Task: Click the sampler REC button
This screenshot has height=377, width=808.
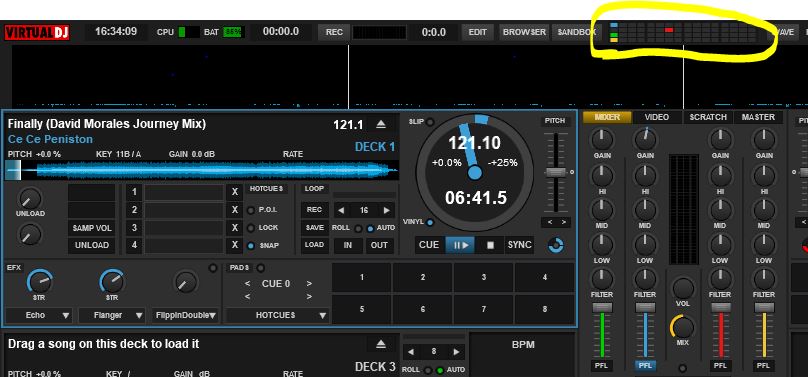Action: pyautogui.click(x=314, y=210)
